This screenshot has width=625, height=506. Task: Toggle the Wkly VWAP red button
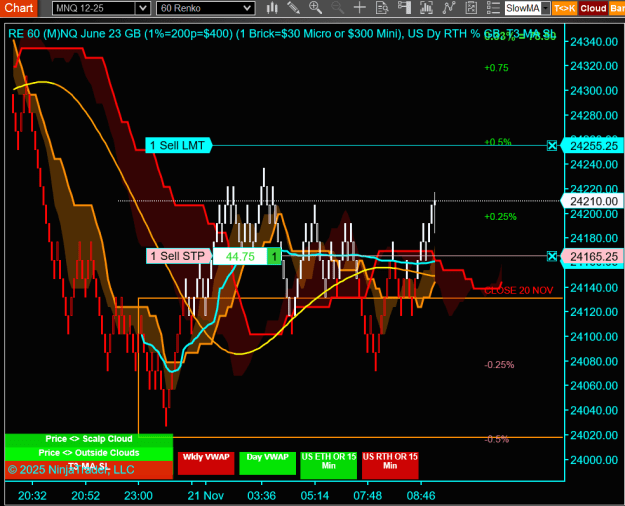click(206, 463)
